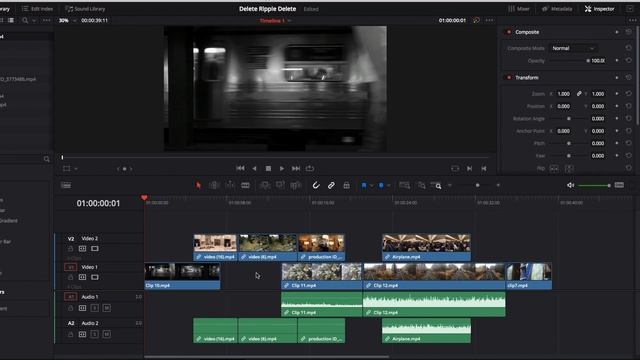Viewport: 640px width, 360px height.
Task: Open the Flag color dropdown arrow
Action: (x=371, y=186)
